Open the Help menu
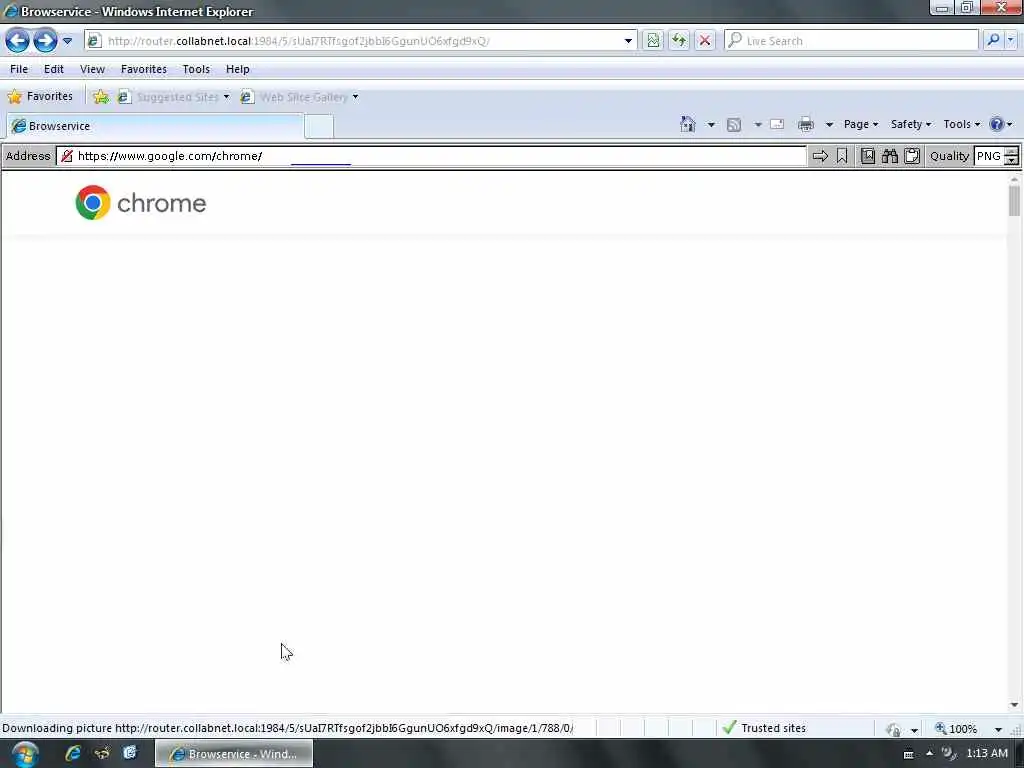Image resolution: width=1024 pixels, height=768 pixels. pos(238,69)
